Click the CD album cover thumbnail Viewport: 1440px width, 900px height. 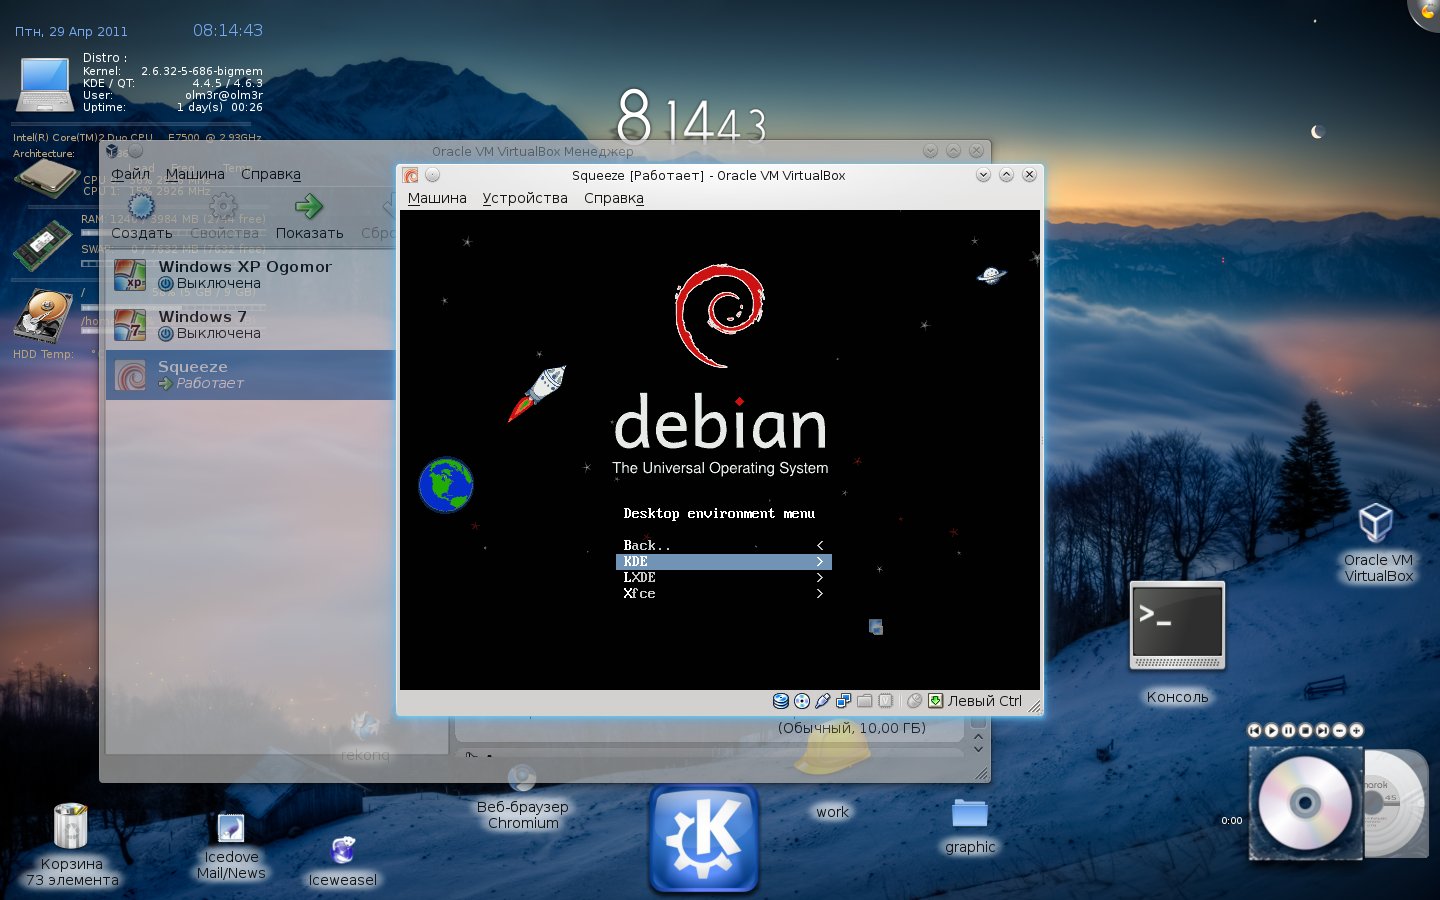[x=1306, y=803]
